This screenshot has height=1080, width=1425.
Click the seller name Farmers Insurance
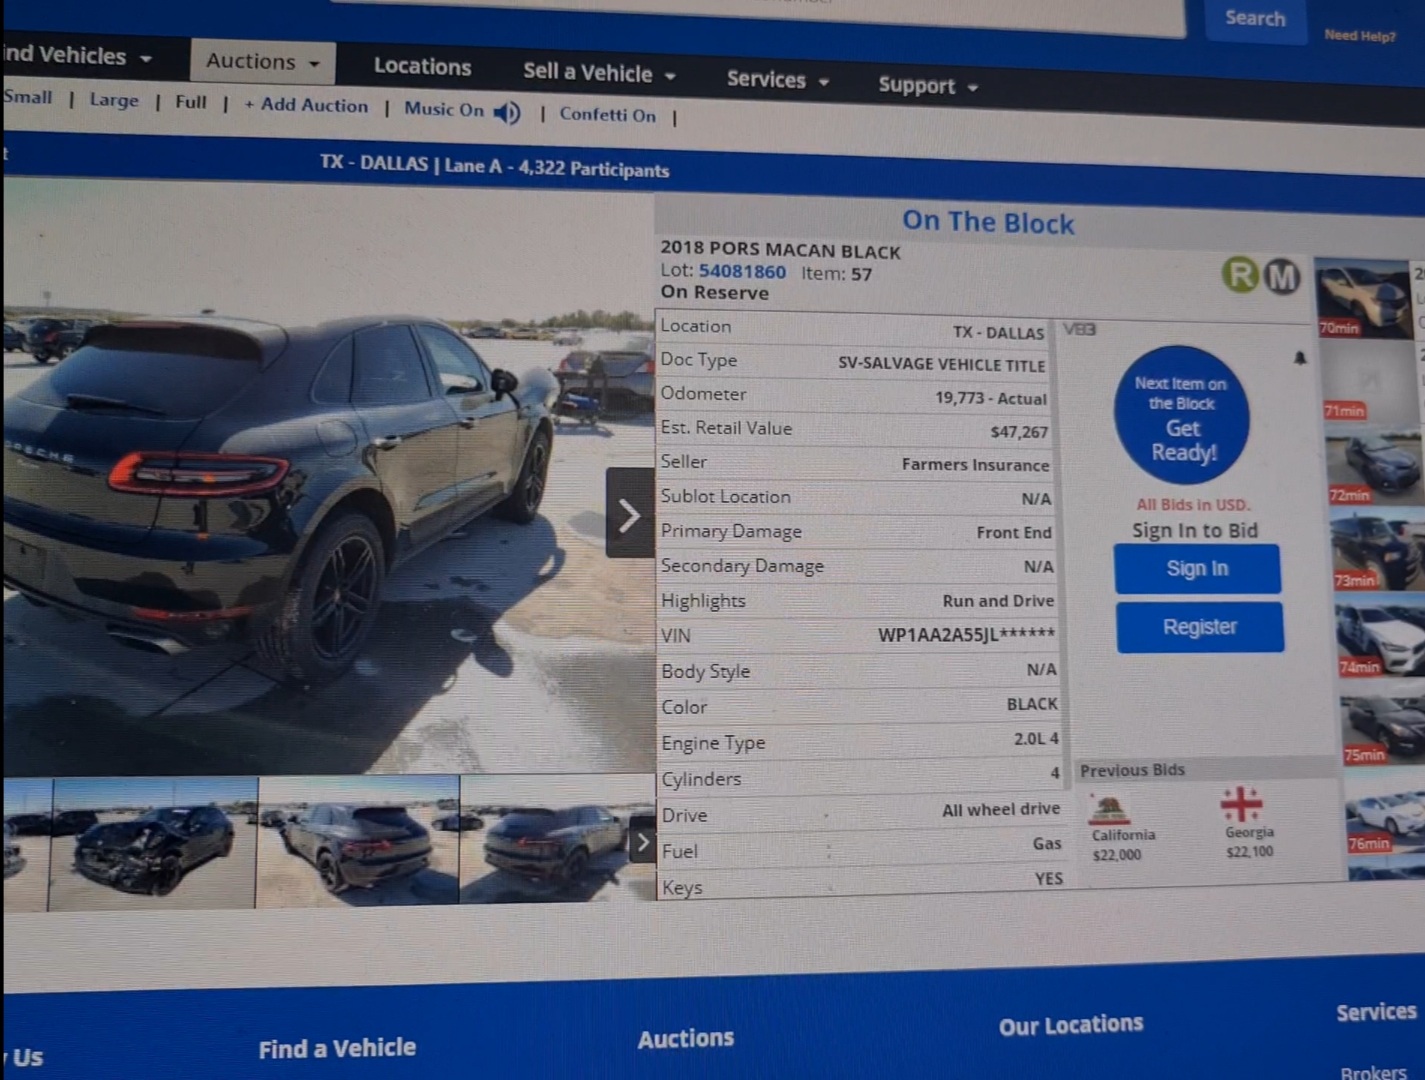pyautogui.click(x=975, y=465)
